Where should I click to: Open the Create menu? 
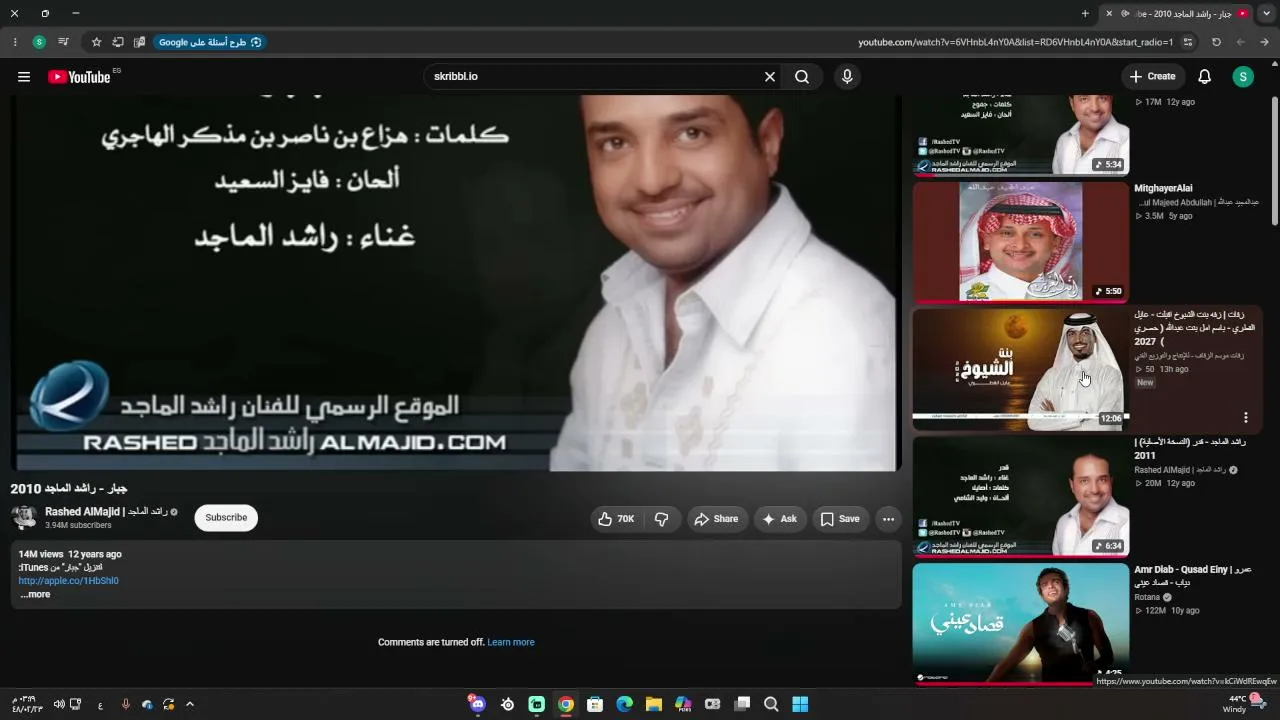[x=1152, y=77]
